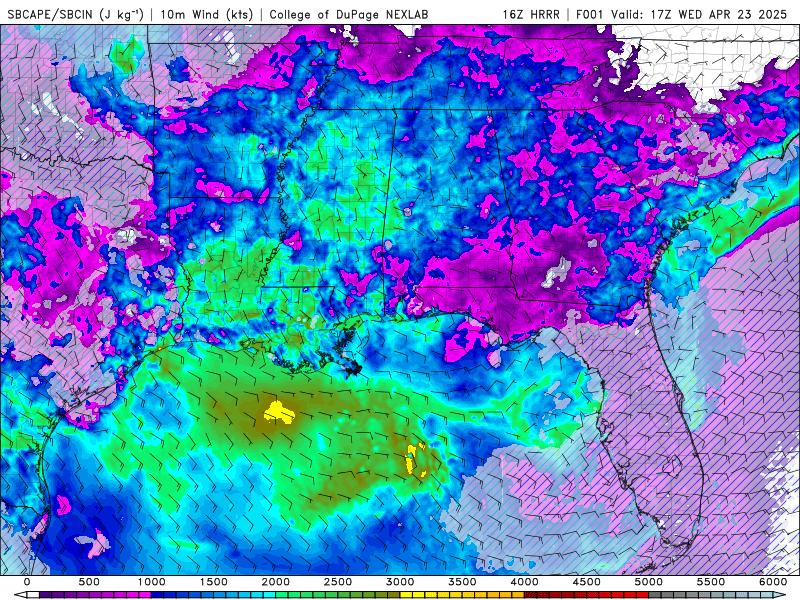Screen dimensions: 800x600
Task: Click the SBCAPE/SBCIN (J kg⁻¹) title text
Action: [x=76, y=14]
